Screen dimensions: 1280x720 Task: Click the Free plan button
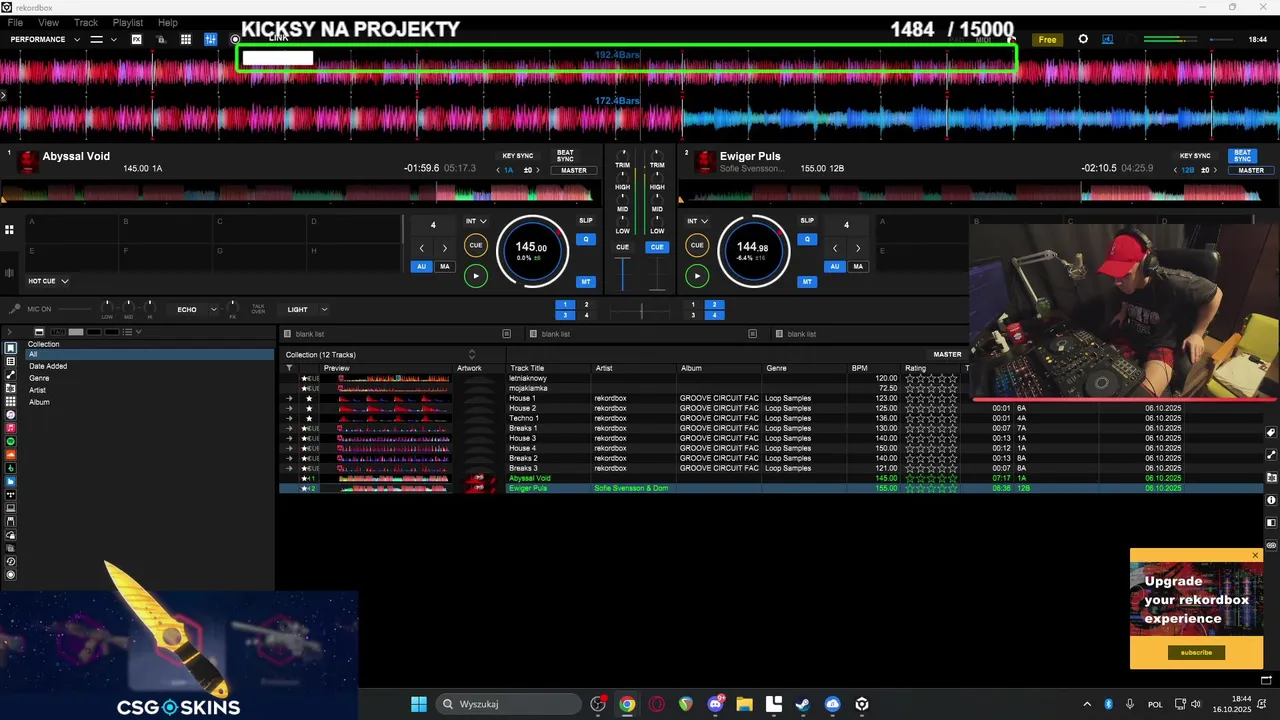pos(1047,40)
